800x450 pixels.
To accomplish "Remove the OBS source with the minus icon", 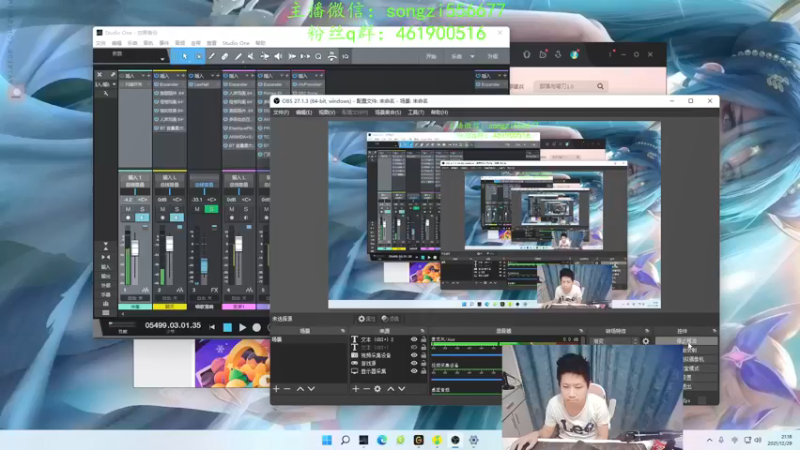I will coord(366,389).
